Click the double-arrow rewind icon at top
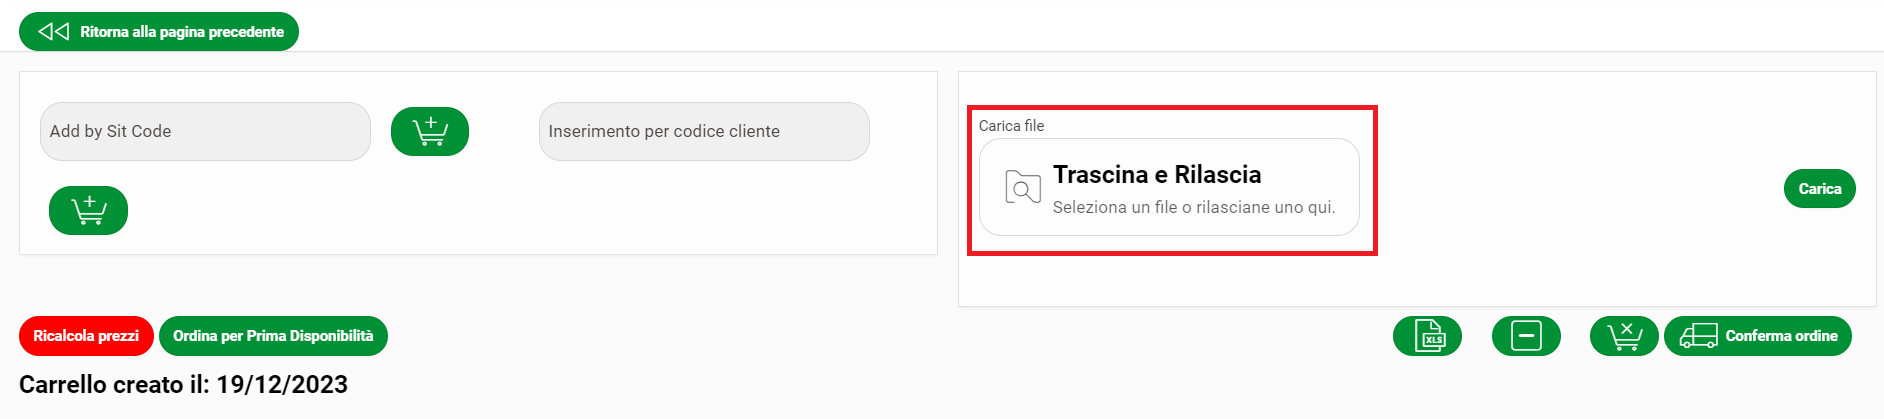 pyautogui.click(x=53, y=32)
